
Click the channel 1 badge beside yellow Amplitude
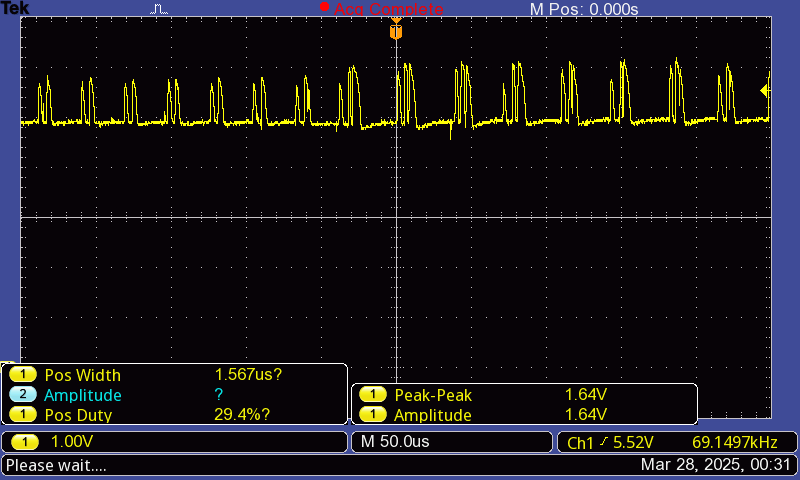373,414
